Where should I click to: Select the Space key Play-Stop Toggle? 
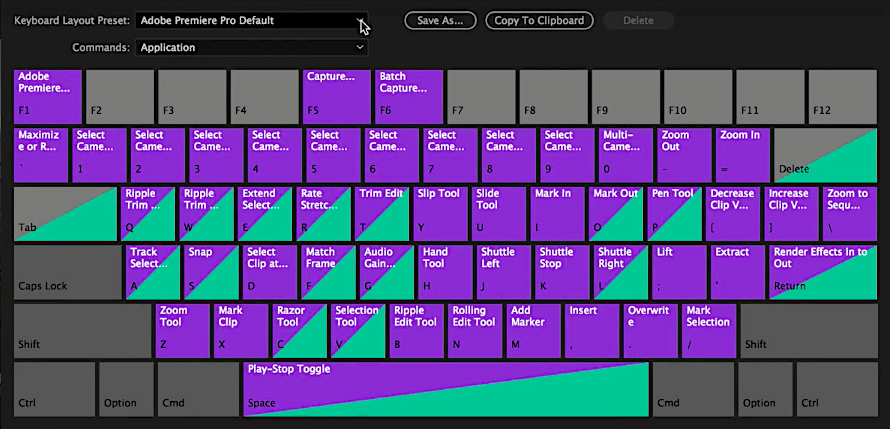[x=446, y=389]
